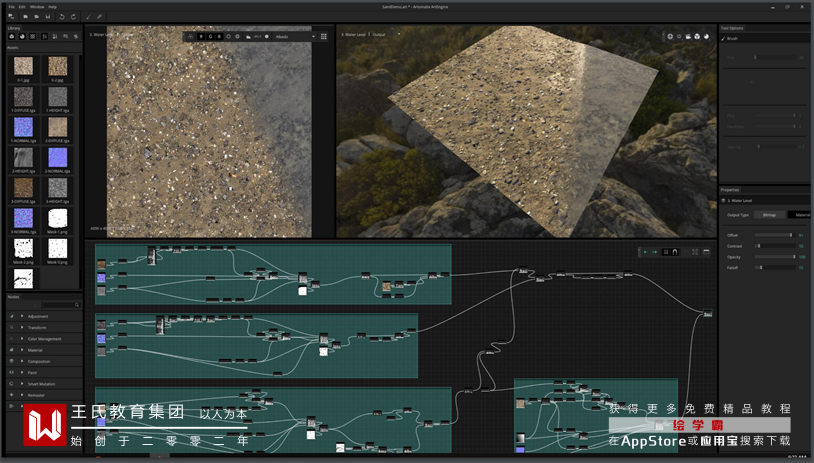Screen dimensions: 814x463
Task: Select the Bitmap output type button
Action: 769,215
